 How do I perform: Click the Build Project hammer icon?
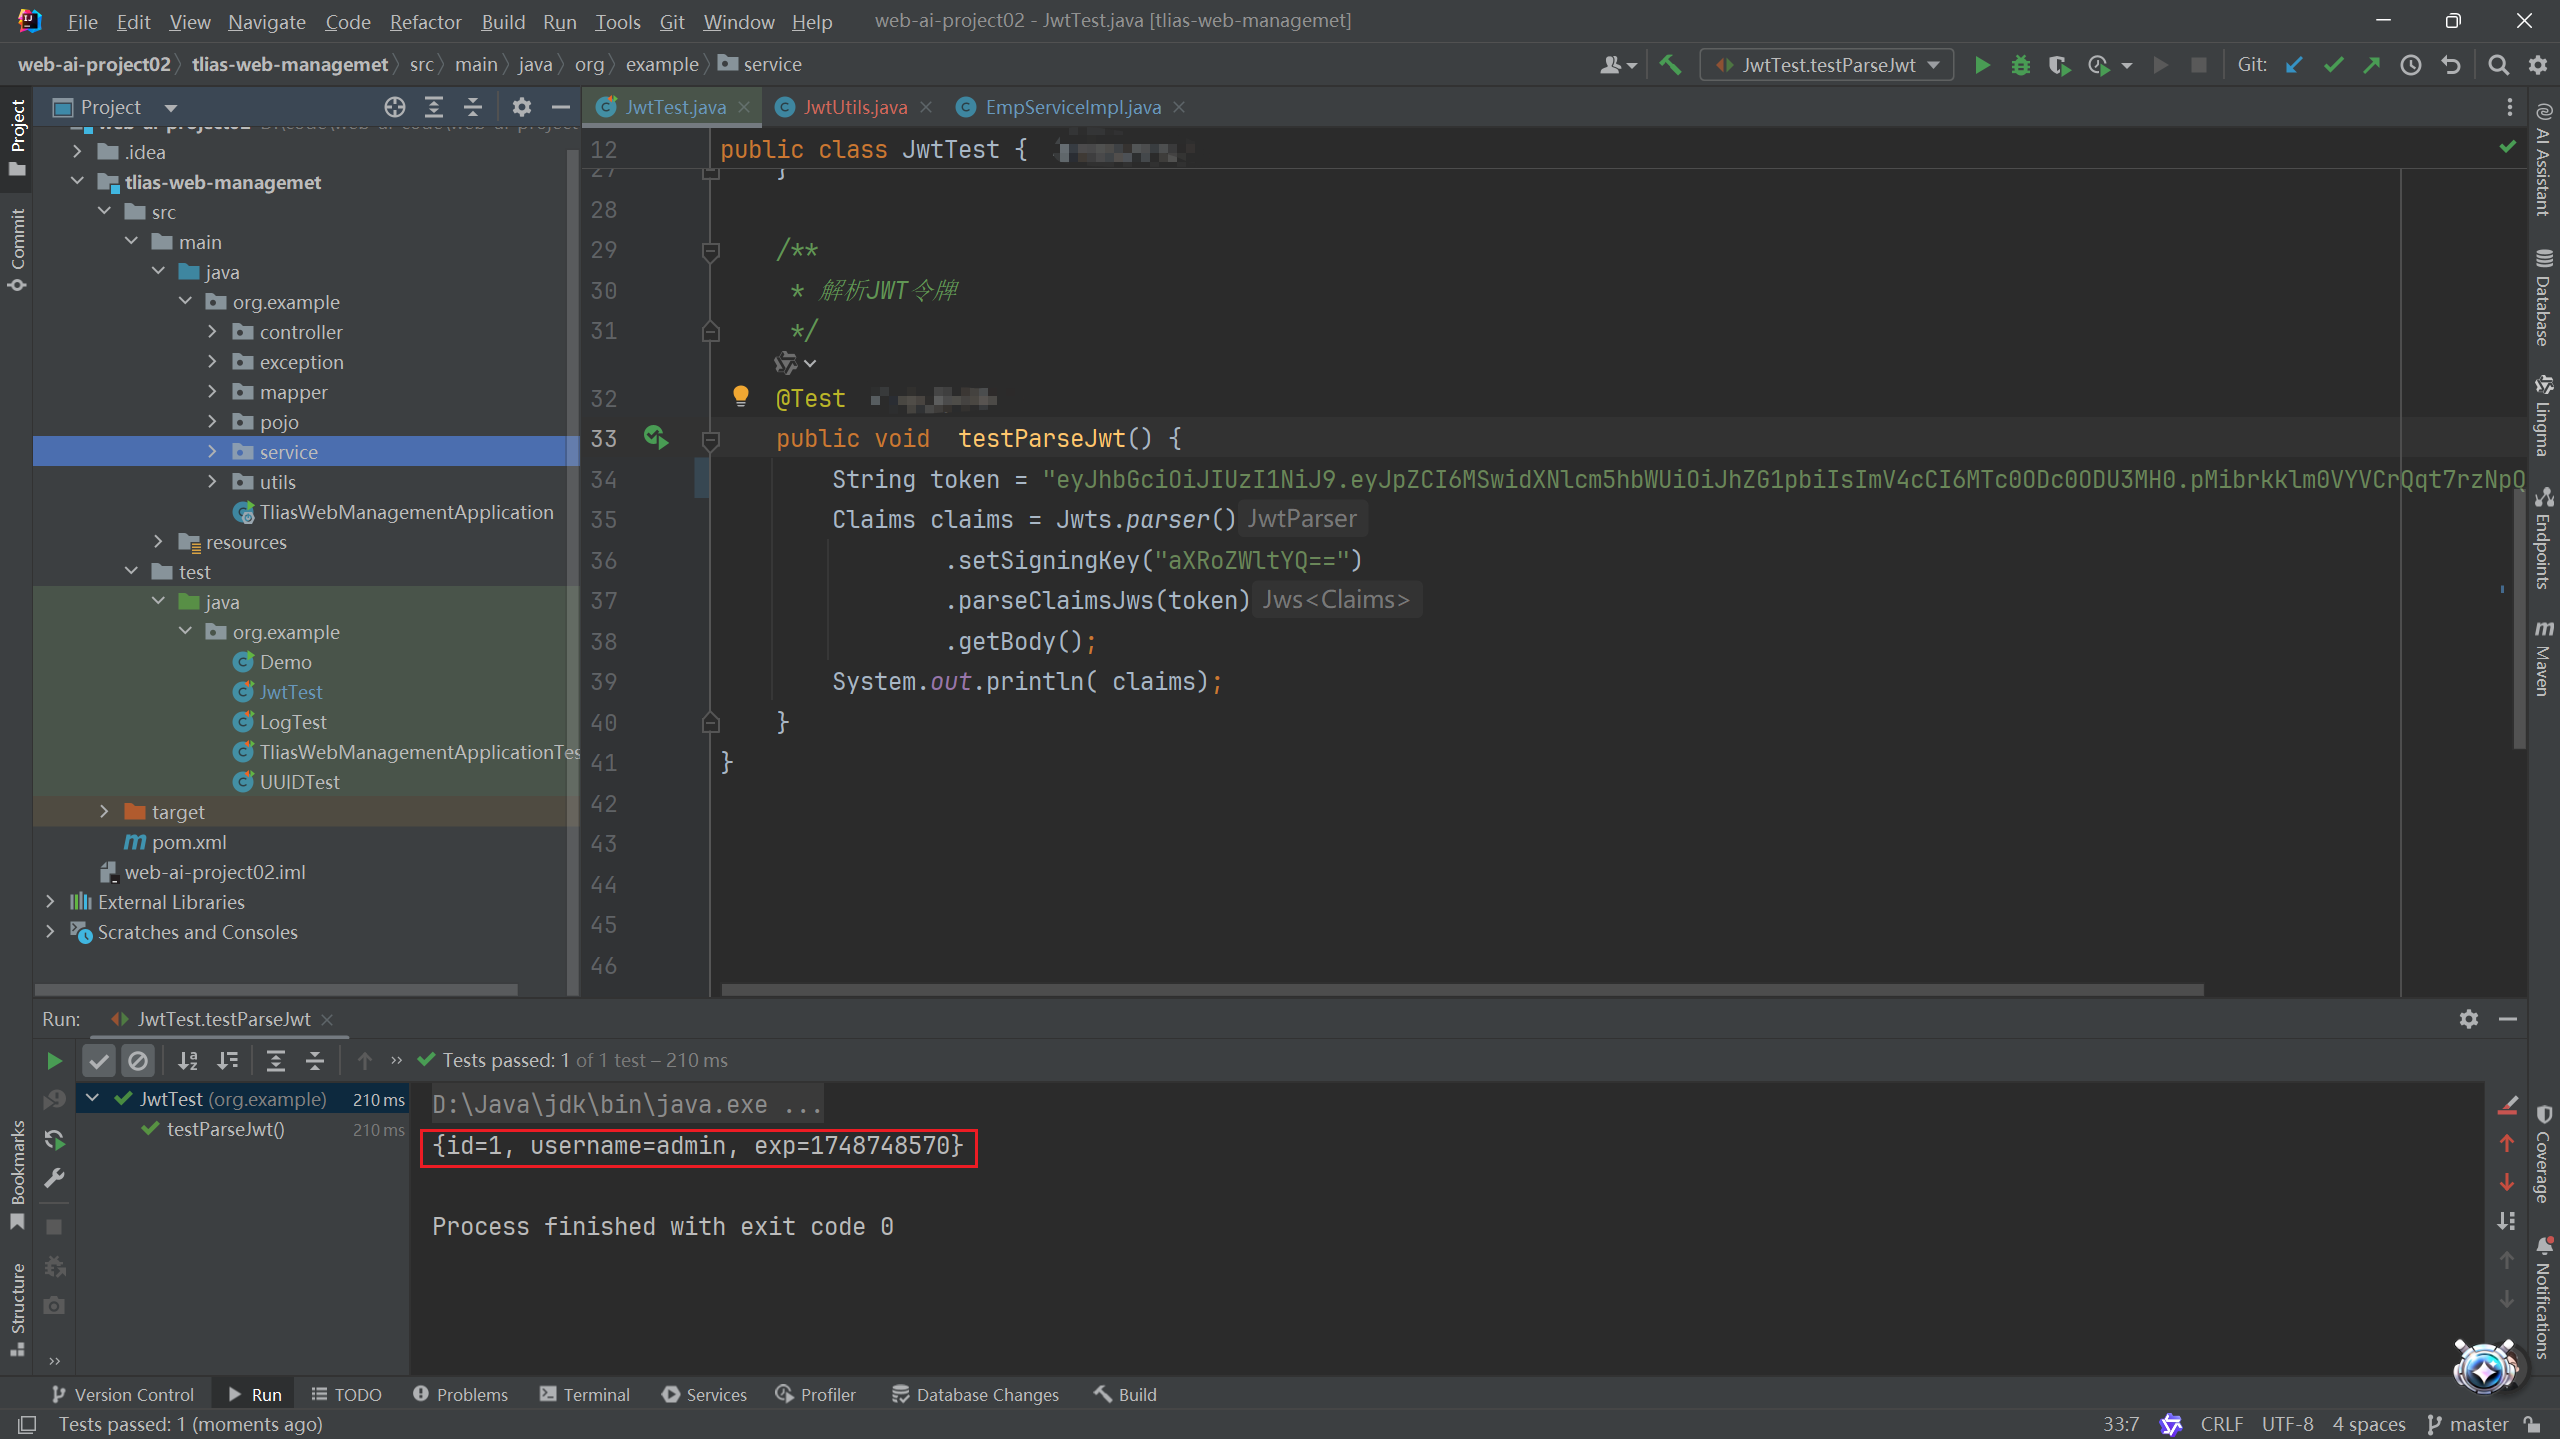point(1670,65)
